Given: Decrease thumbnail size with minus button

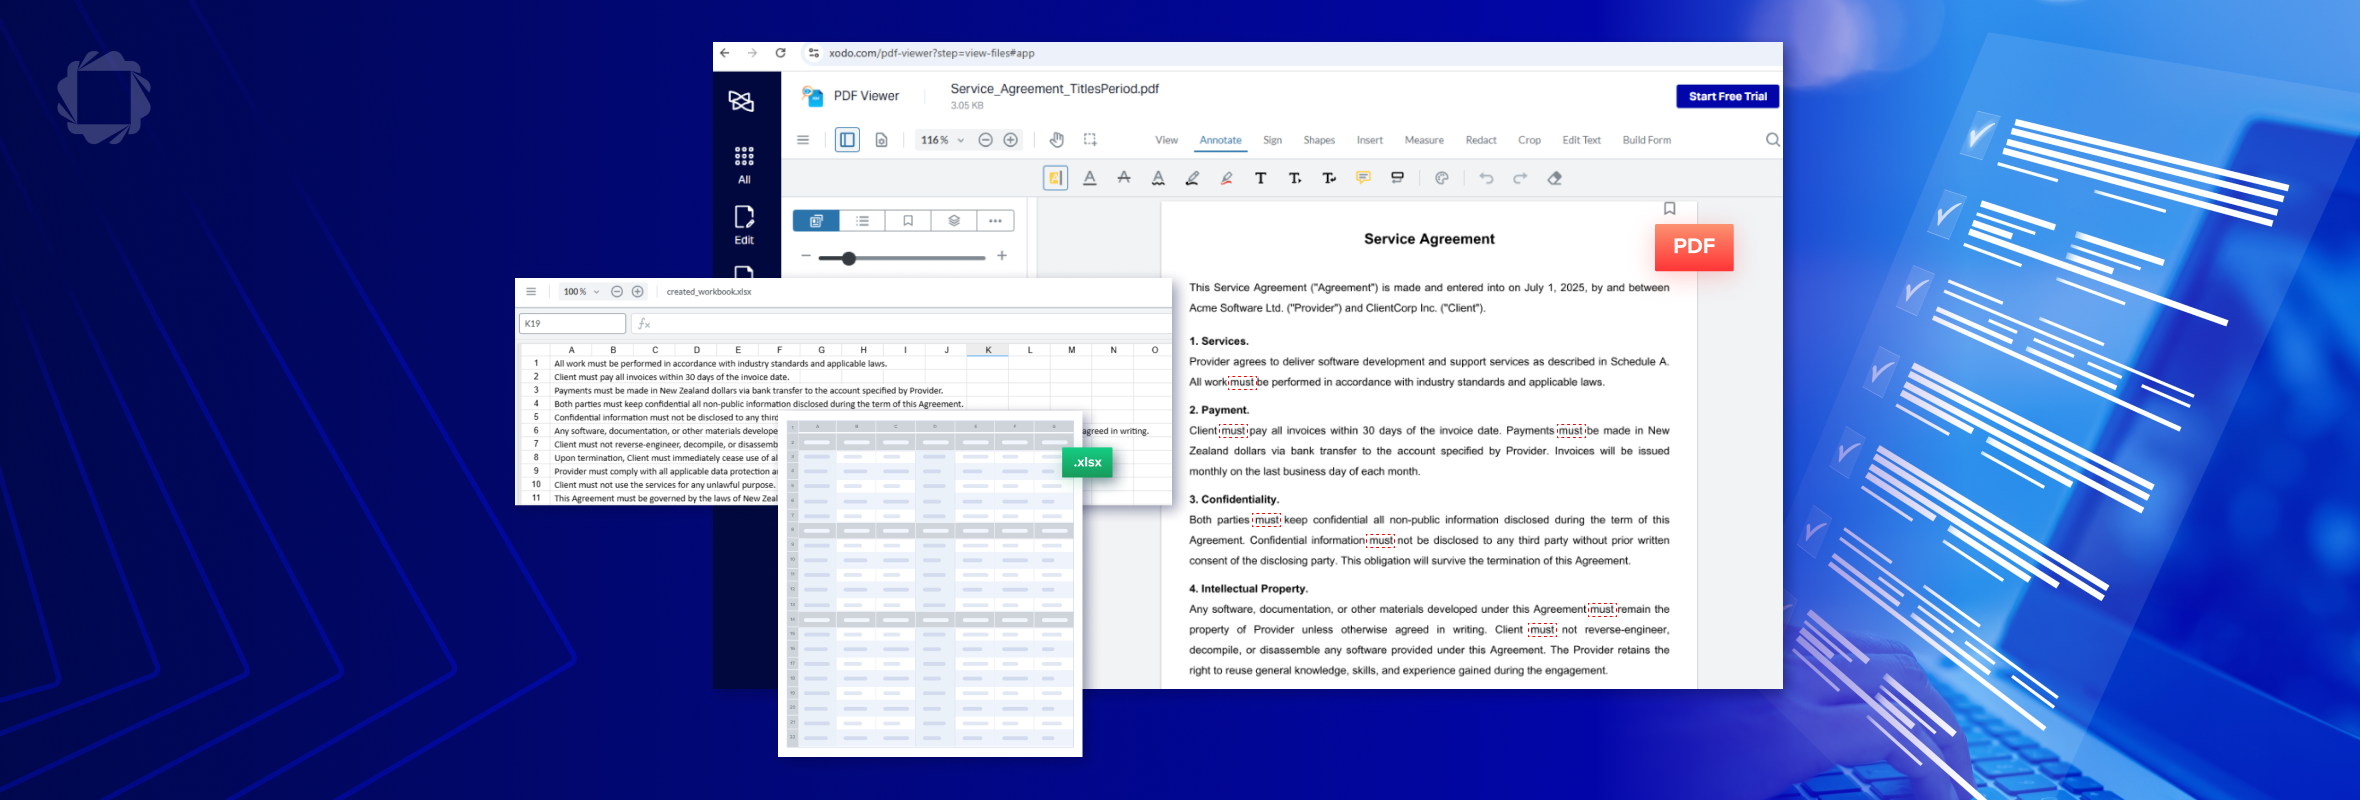Looking at the screenshot, I should tap(806, 256).
